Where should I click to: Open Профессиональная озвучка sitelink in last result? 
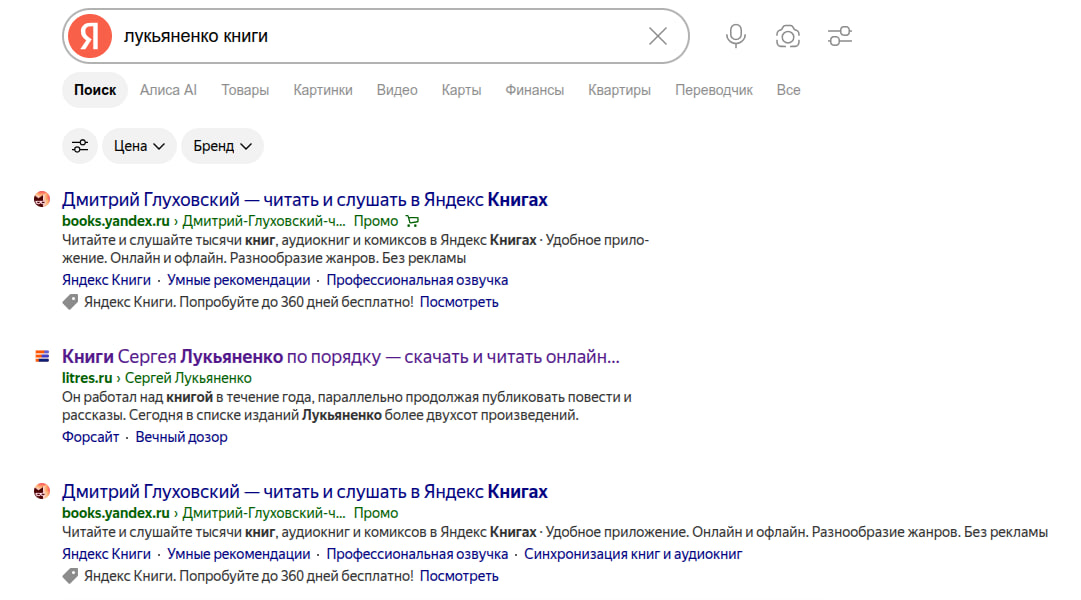(417, 554)
